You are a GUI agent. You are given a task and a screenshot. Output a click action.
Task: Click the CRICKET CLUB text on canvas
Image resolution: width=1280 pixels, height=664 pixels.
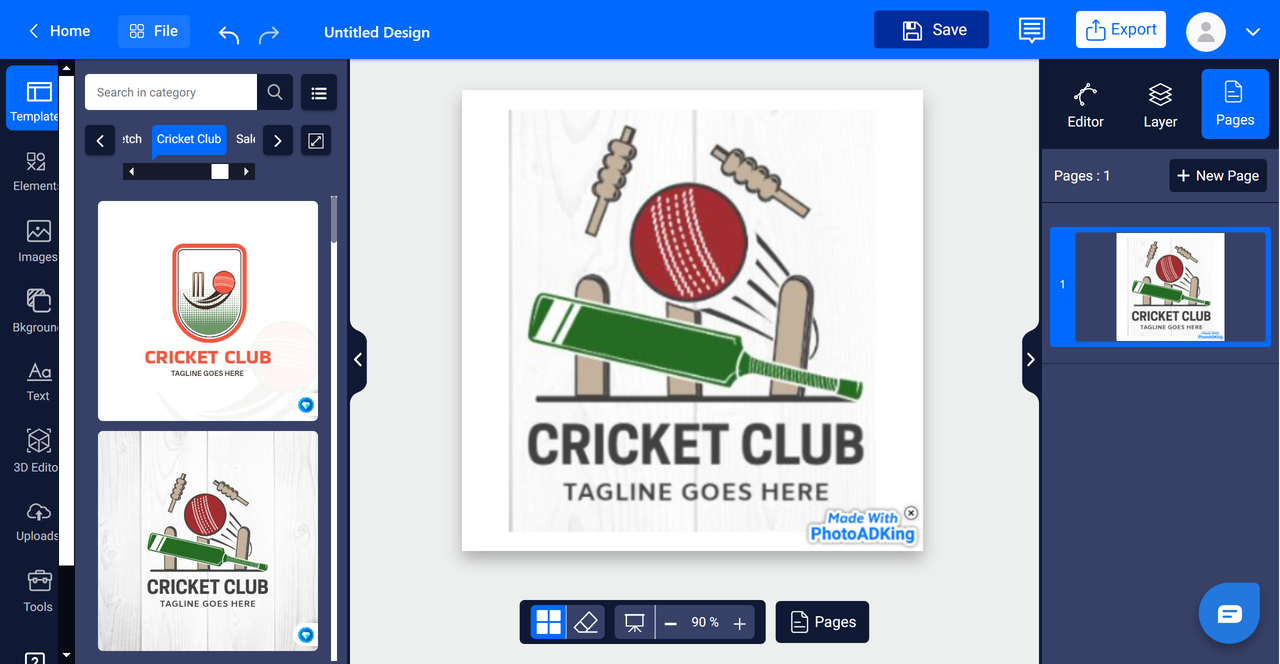tap(695, 445)
